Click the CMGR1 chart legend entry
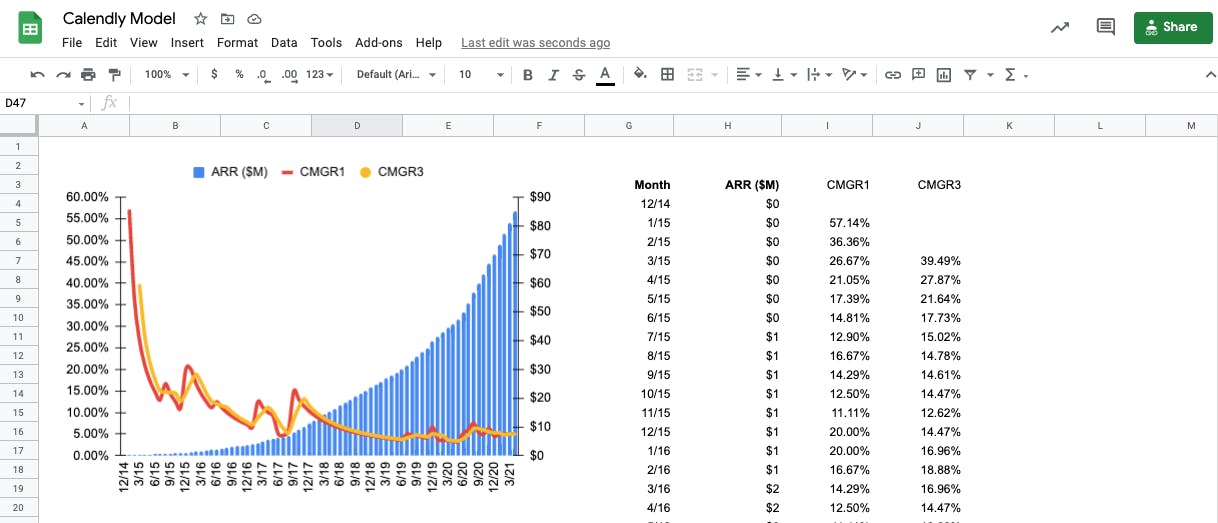The image size is (1218, 523). pyautogui.click(x=314, y=172)
